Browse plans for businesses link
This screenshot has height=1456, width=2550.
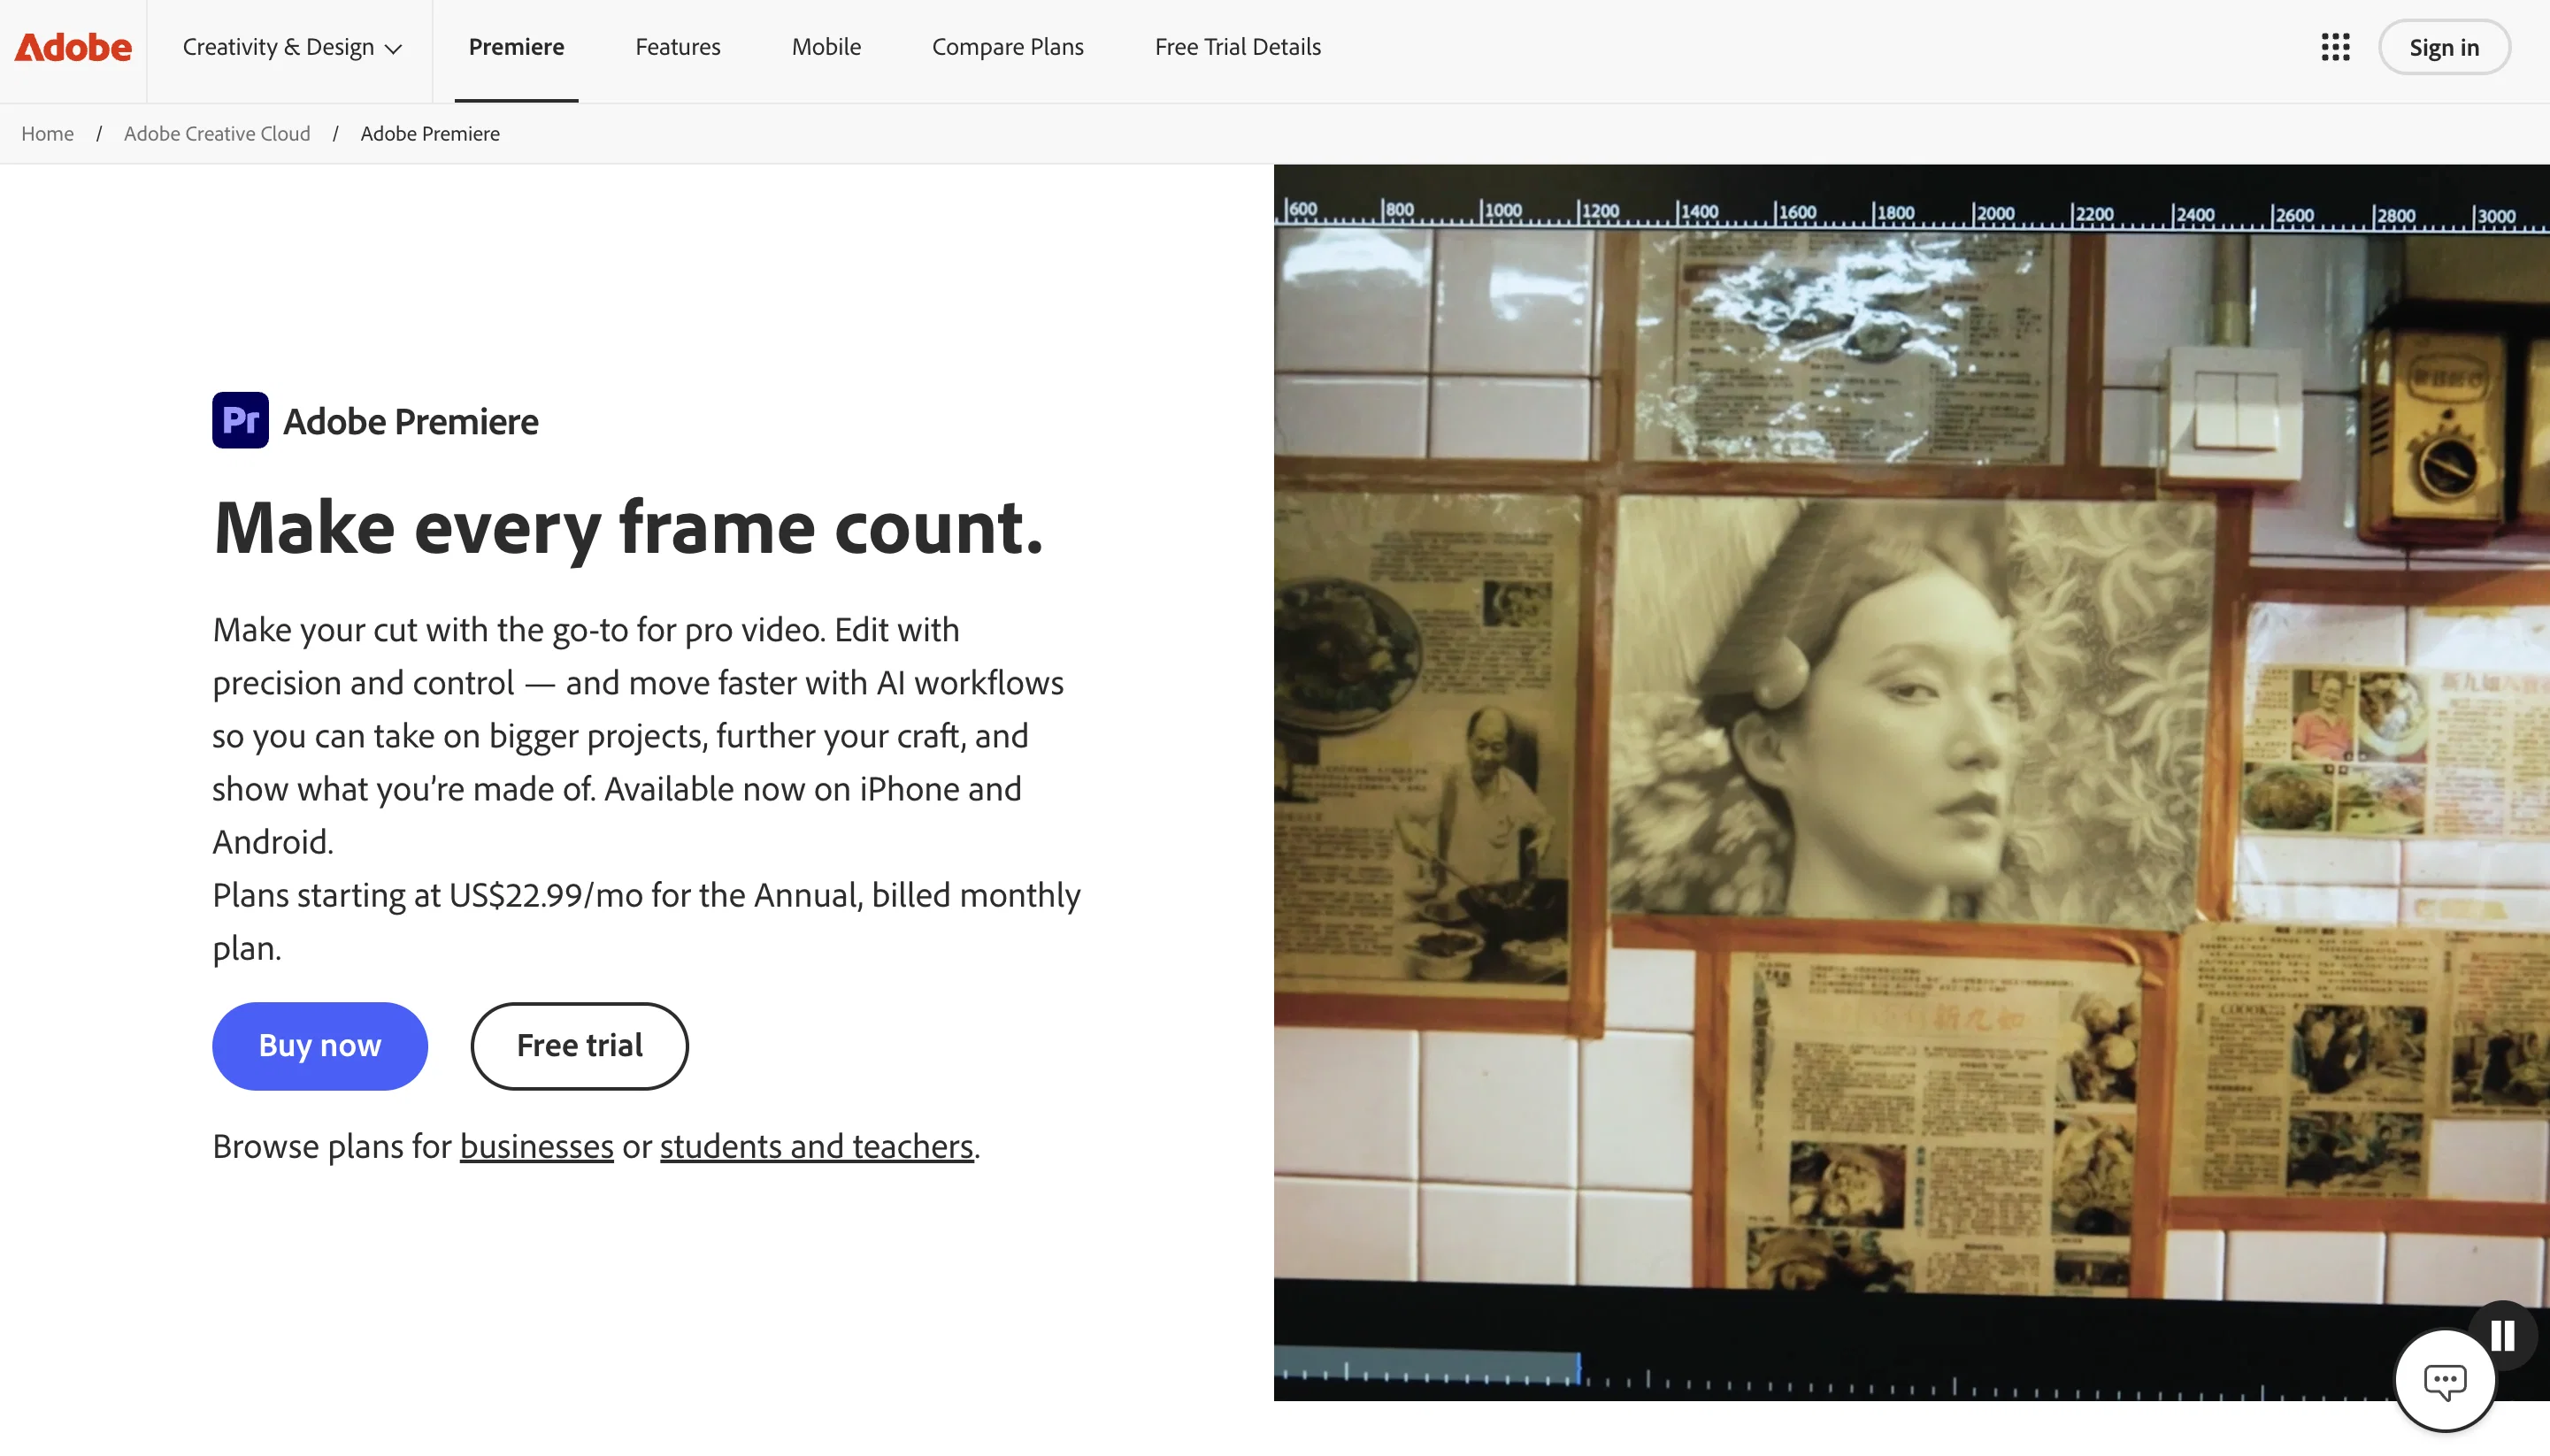coord(536,1146)
